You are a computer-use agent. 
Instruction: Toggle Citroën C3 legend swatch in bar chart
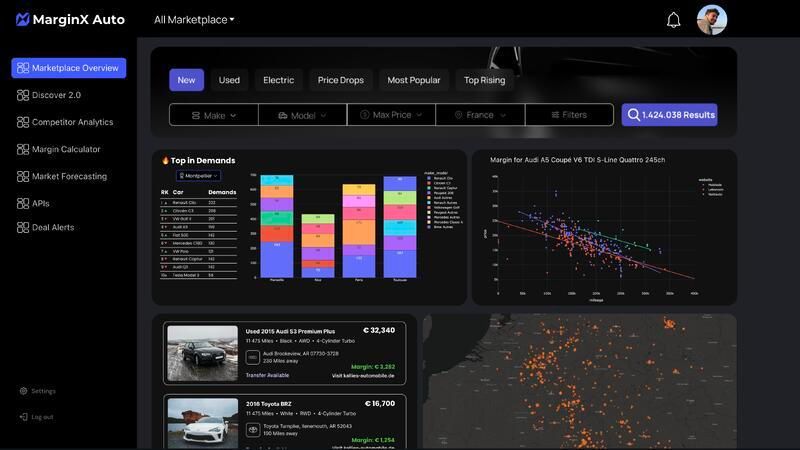(429, 183)
